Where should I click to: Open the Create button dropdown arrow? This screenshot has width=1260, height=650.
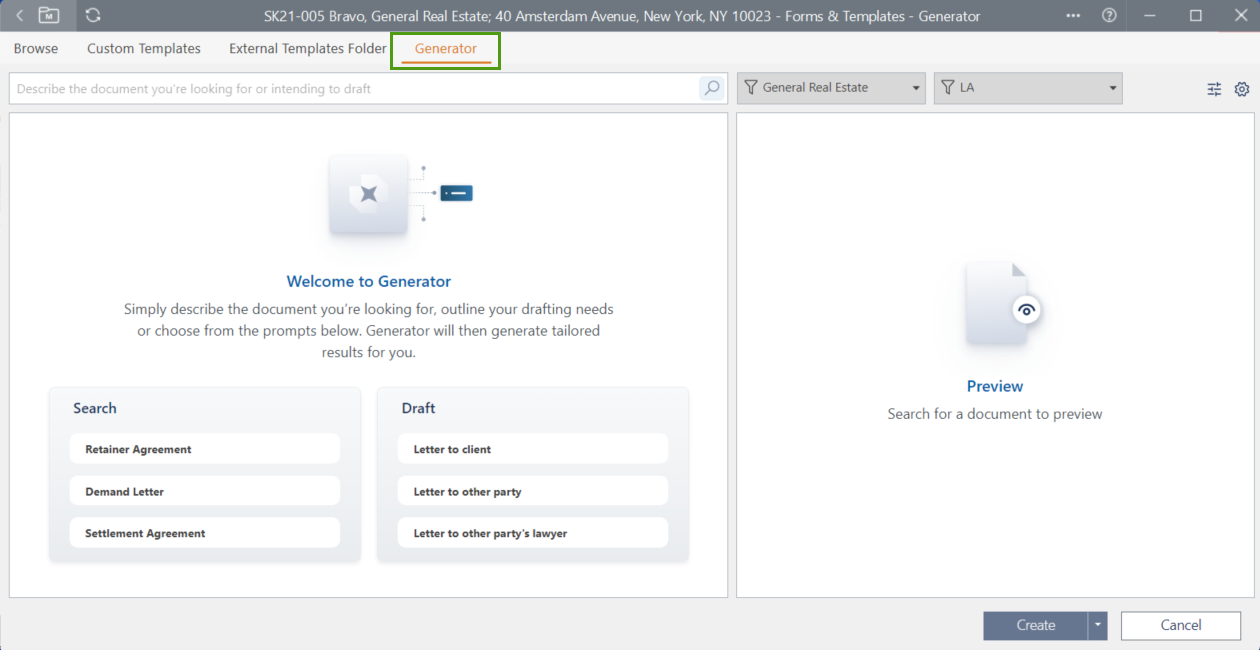pyautogui.click(x=1099, y=626)
